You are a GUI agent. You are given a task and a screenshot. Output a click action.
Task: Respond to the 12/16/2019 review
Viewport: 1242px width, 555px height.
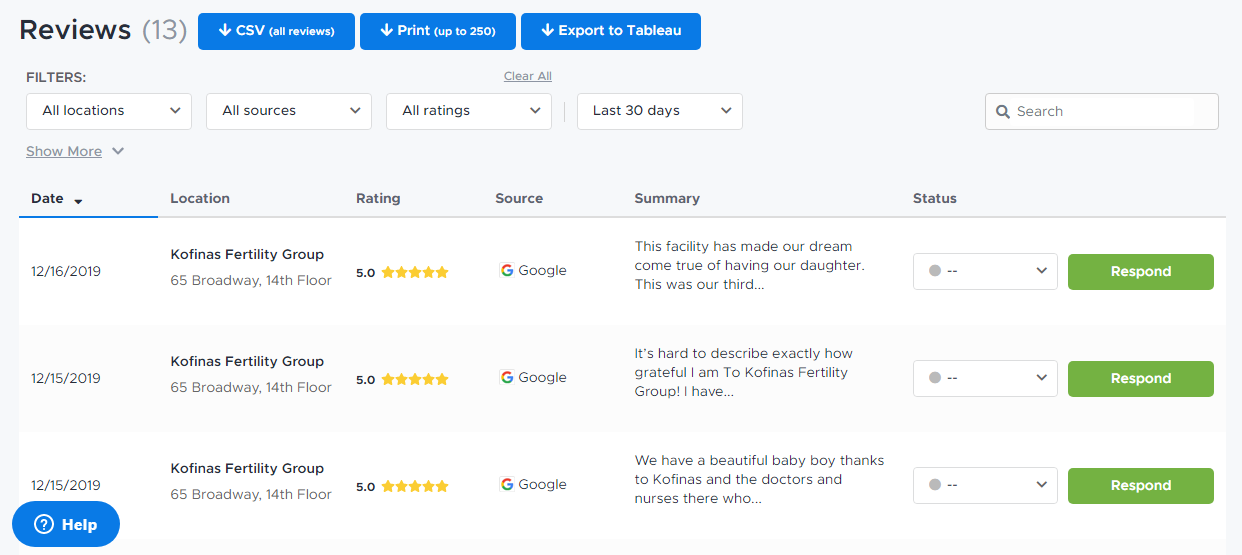pos(1140,271)
